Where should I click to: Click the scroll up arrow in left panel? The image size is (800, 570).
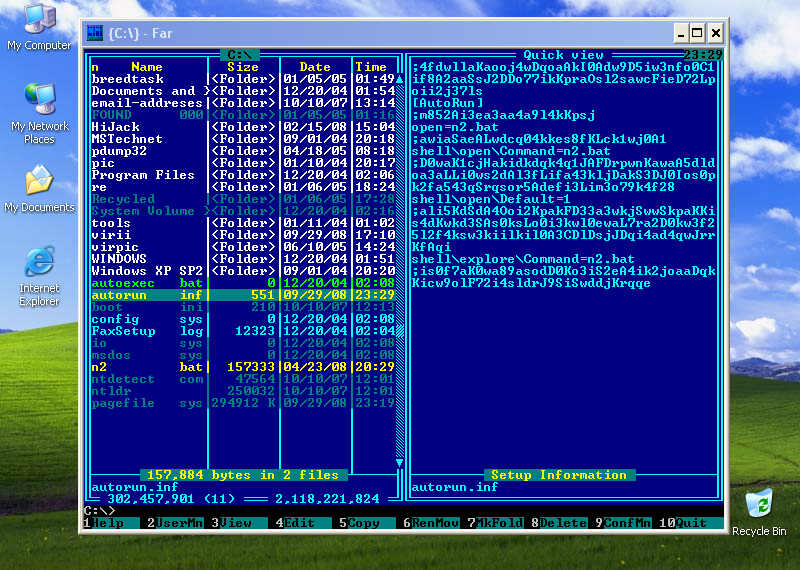coord(399,79)
